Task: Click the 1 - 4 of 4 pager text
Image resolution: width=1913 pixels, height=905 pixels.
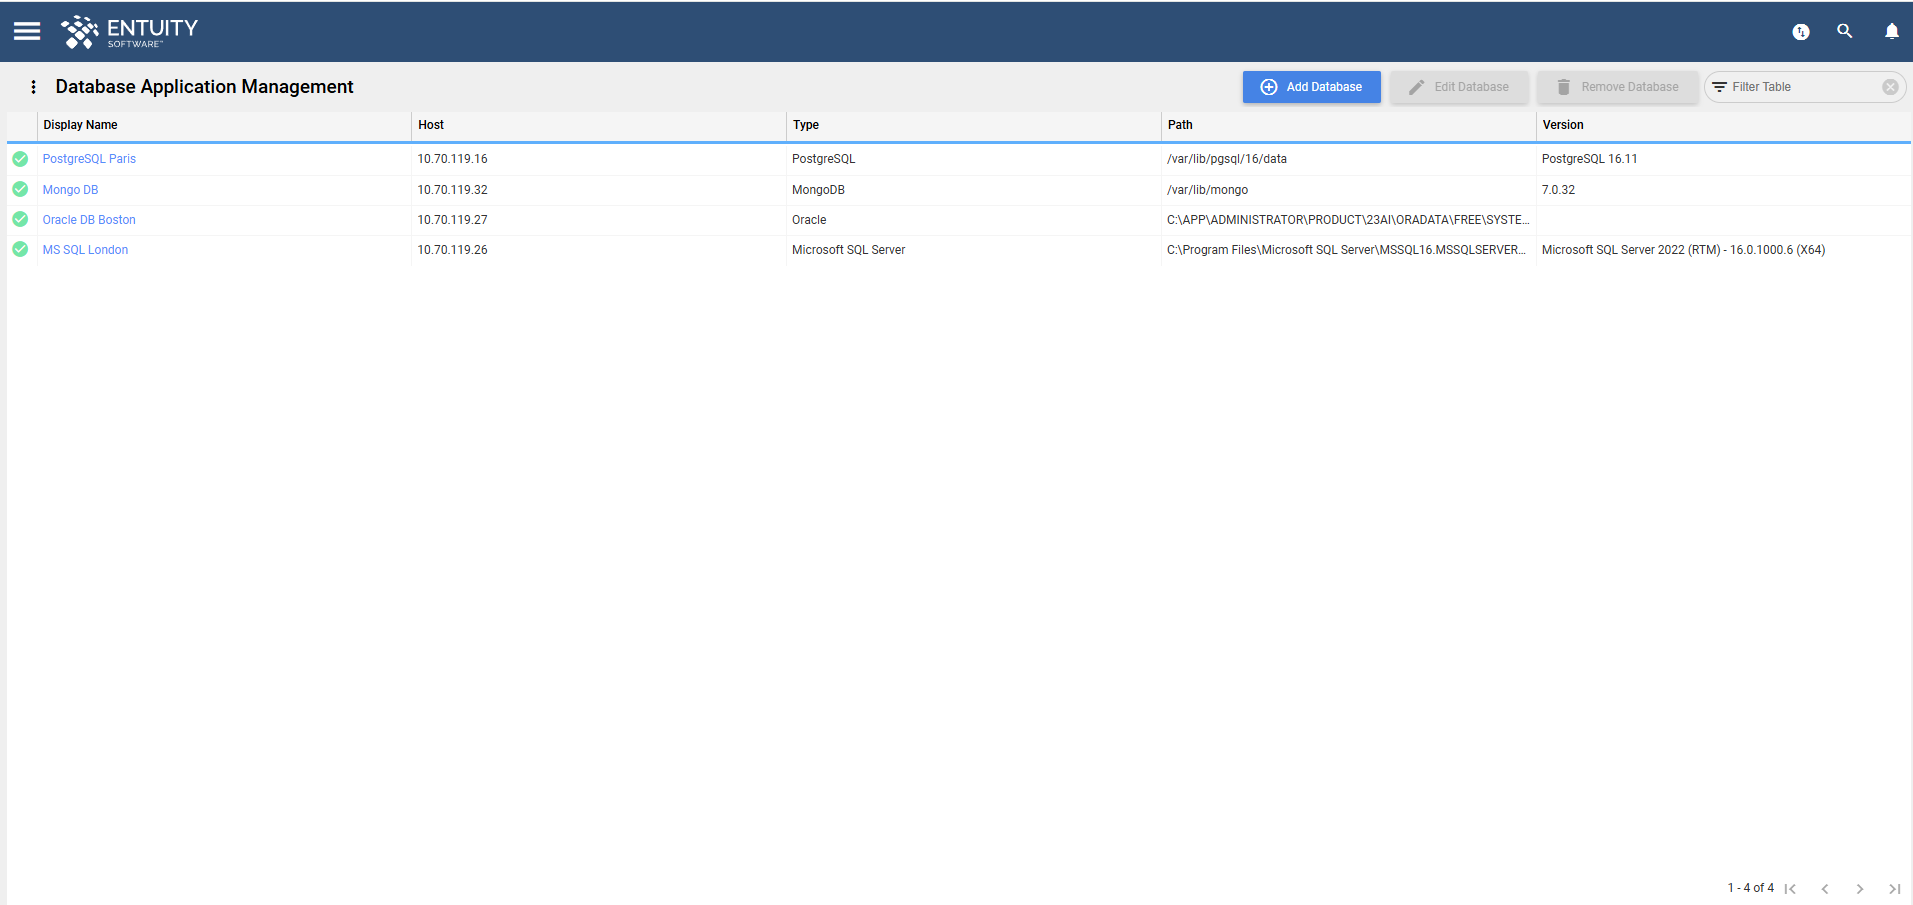Action: [x=1750, y=888]
